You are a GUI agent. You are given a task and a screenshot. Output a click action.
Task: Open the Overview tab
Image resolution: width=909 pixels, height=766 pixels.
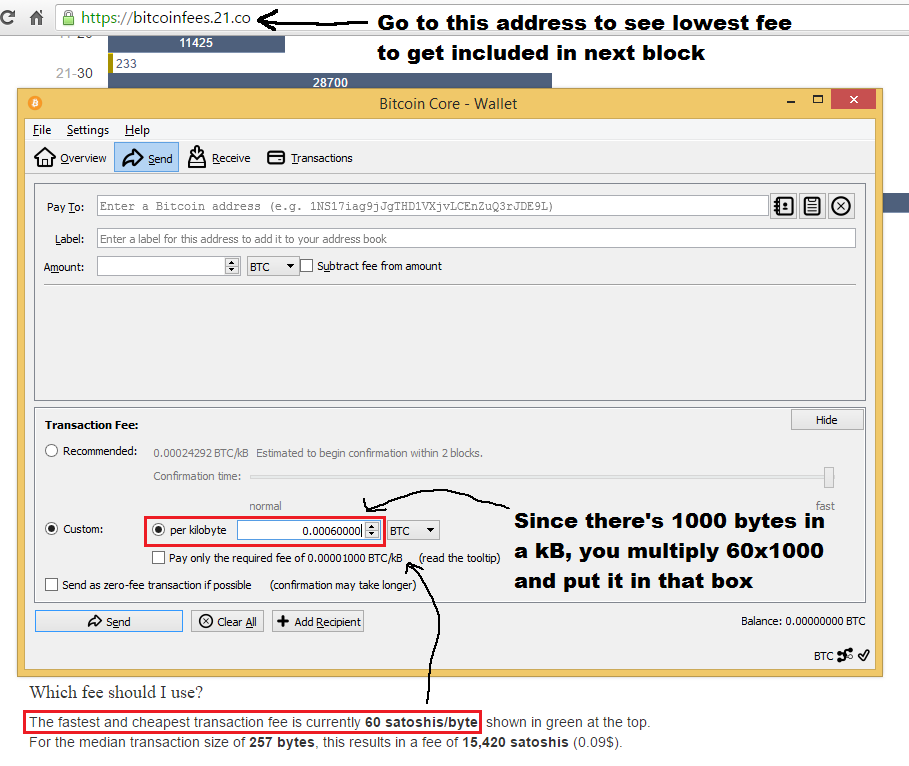[x=71, y=158]
